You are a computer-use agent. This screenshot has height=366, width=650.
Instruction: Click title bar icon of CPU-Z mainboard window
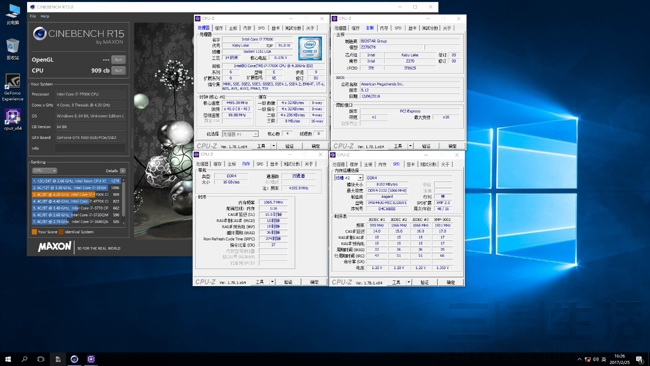click(335, 19)
